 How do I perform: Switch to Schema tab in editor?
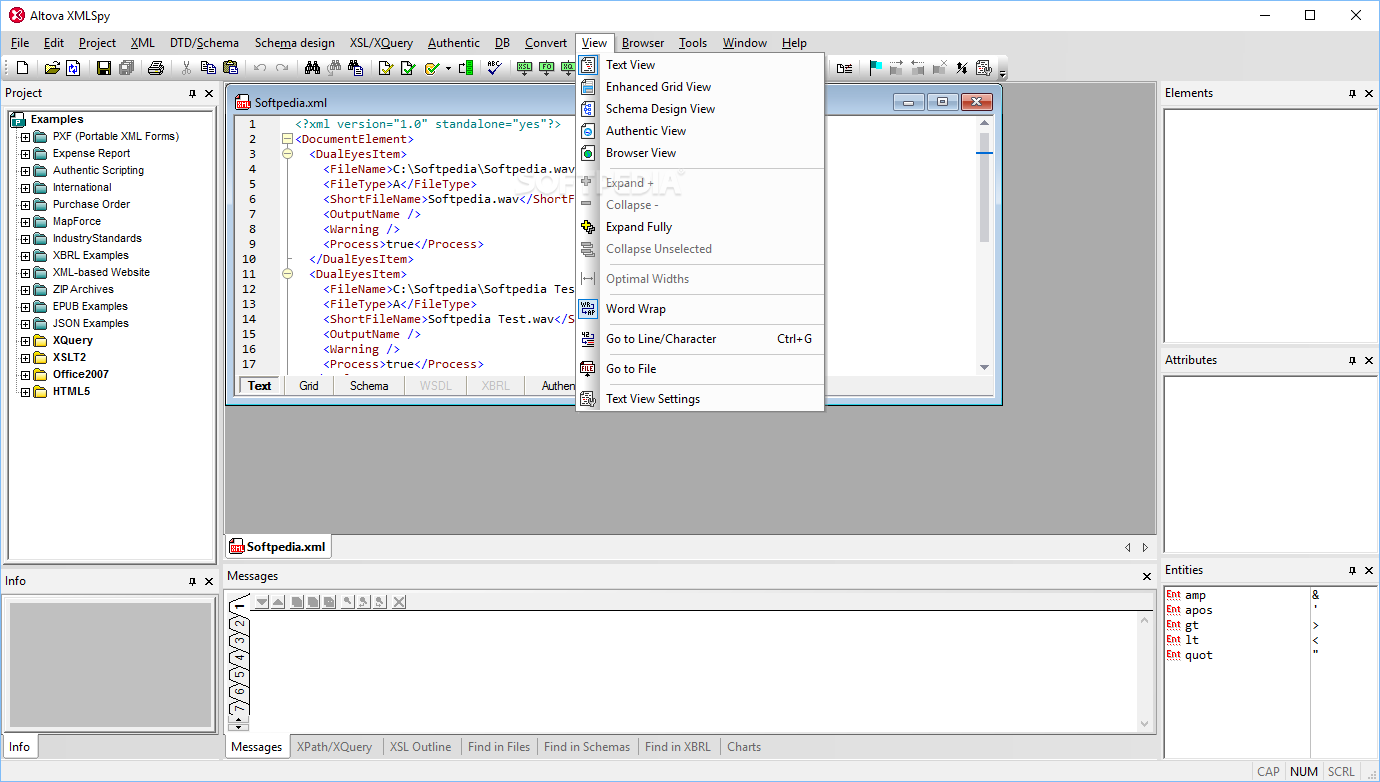[369, 386]
